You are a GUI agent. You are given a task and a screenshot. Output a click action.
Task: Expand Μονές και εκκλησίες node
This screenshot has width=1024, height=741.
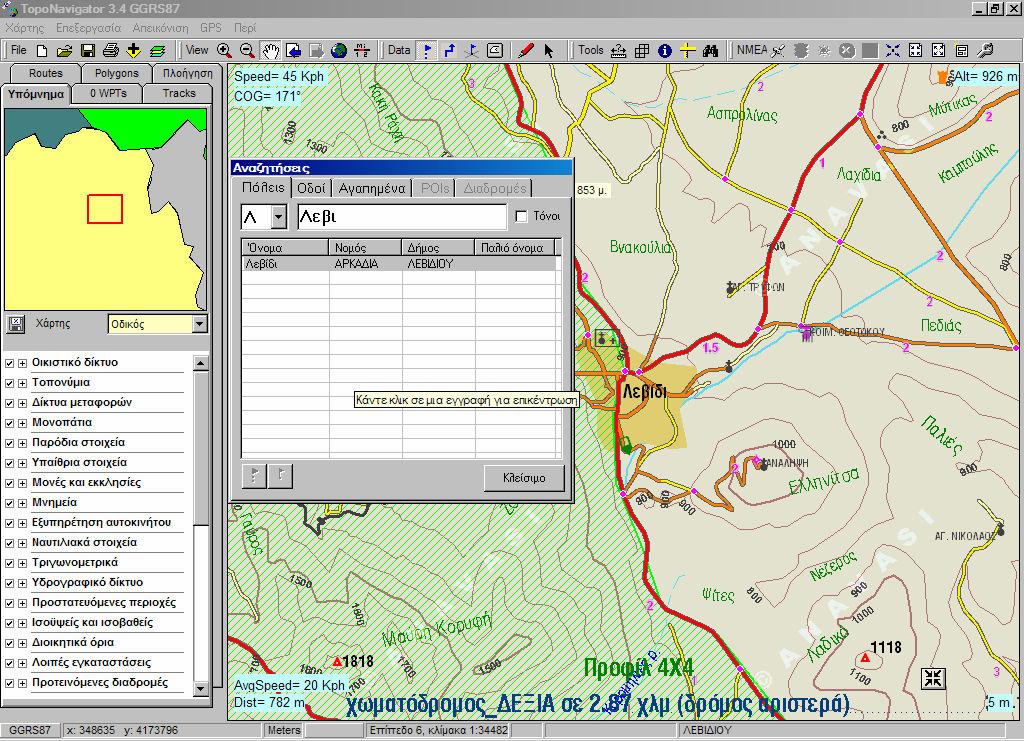(x=22, y=483)
